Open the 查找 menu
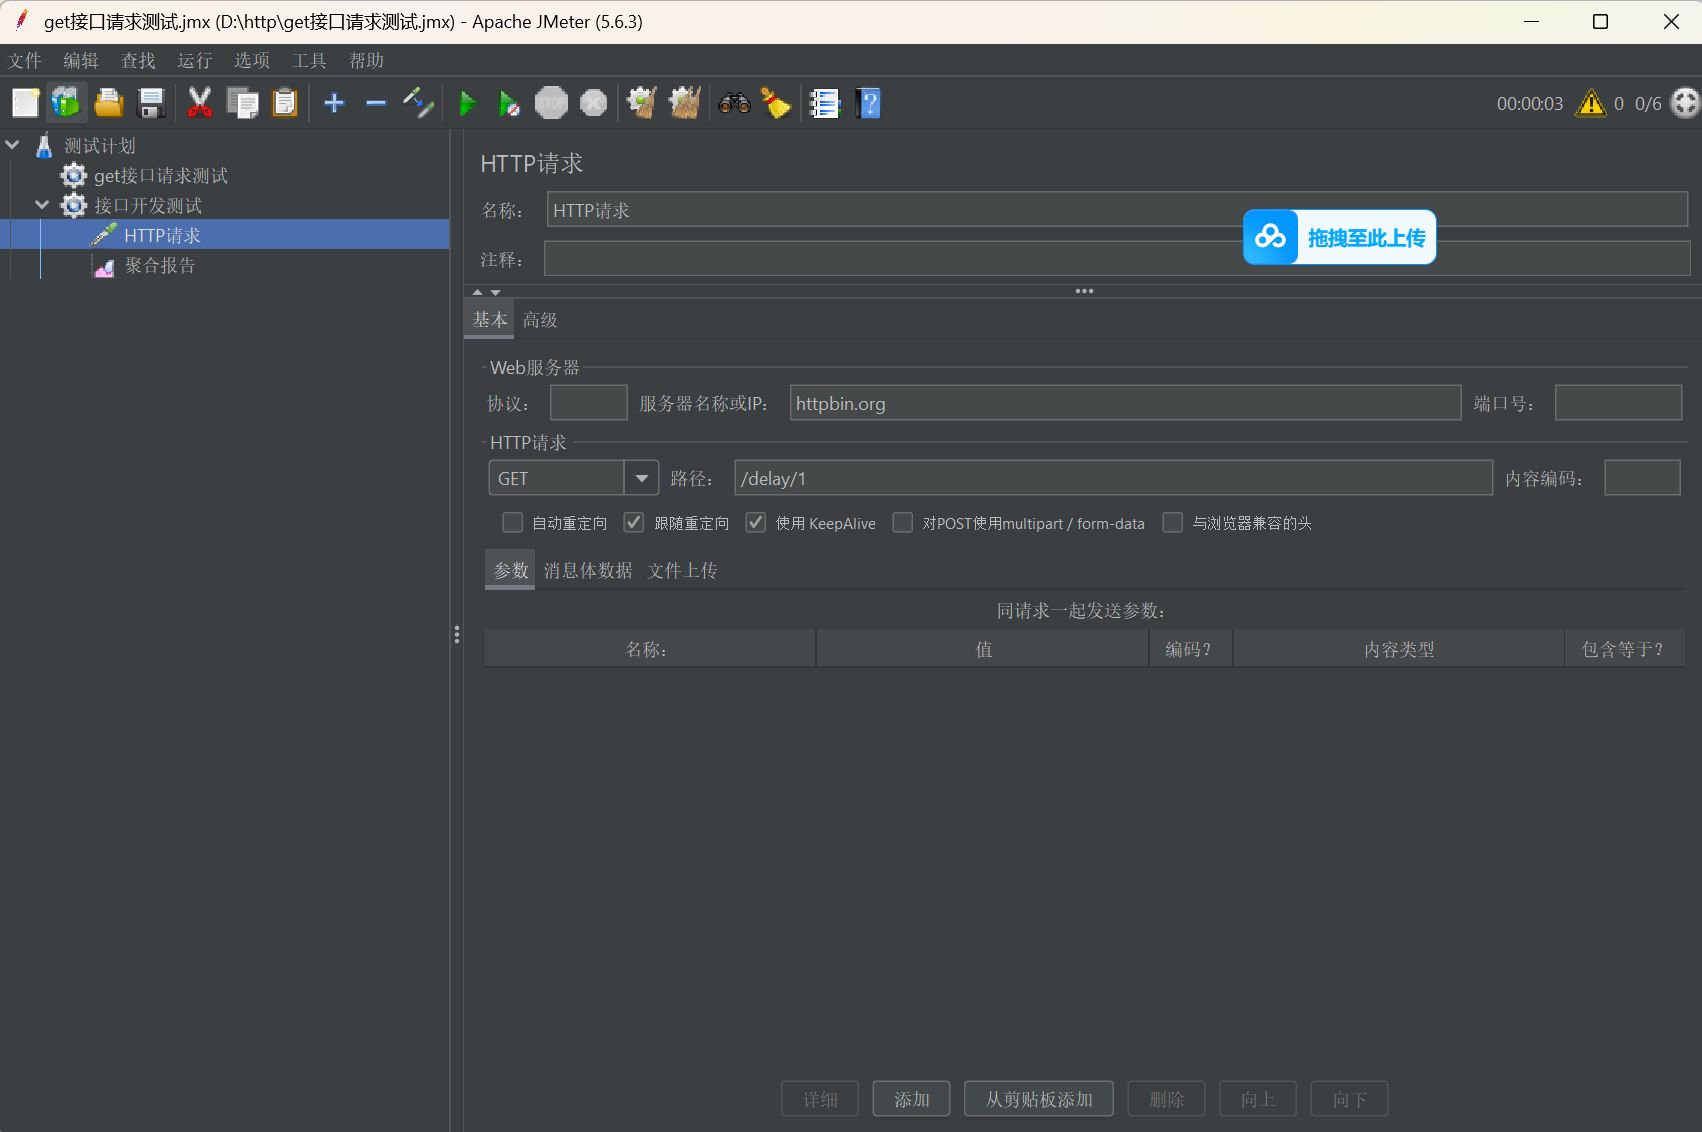Image resolution: width=1702 pixels, height=1132 pixels. click(x=138, y=61)
